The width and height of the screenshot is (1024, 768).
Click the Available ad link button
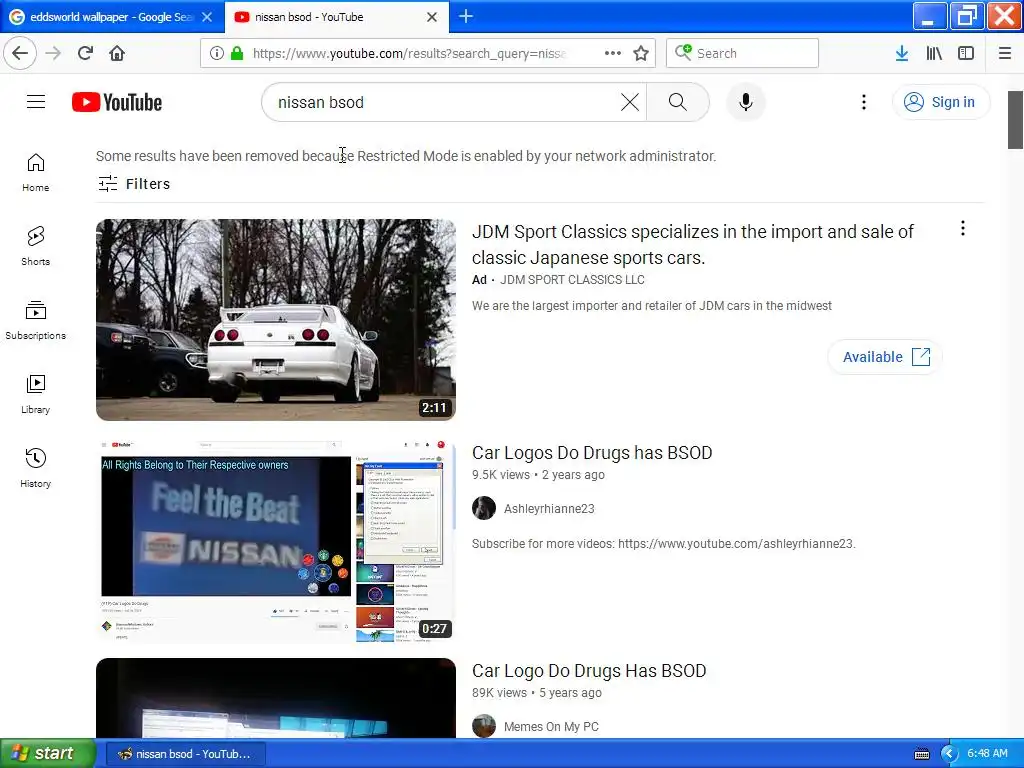(885, 357)
